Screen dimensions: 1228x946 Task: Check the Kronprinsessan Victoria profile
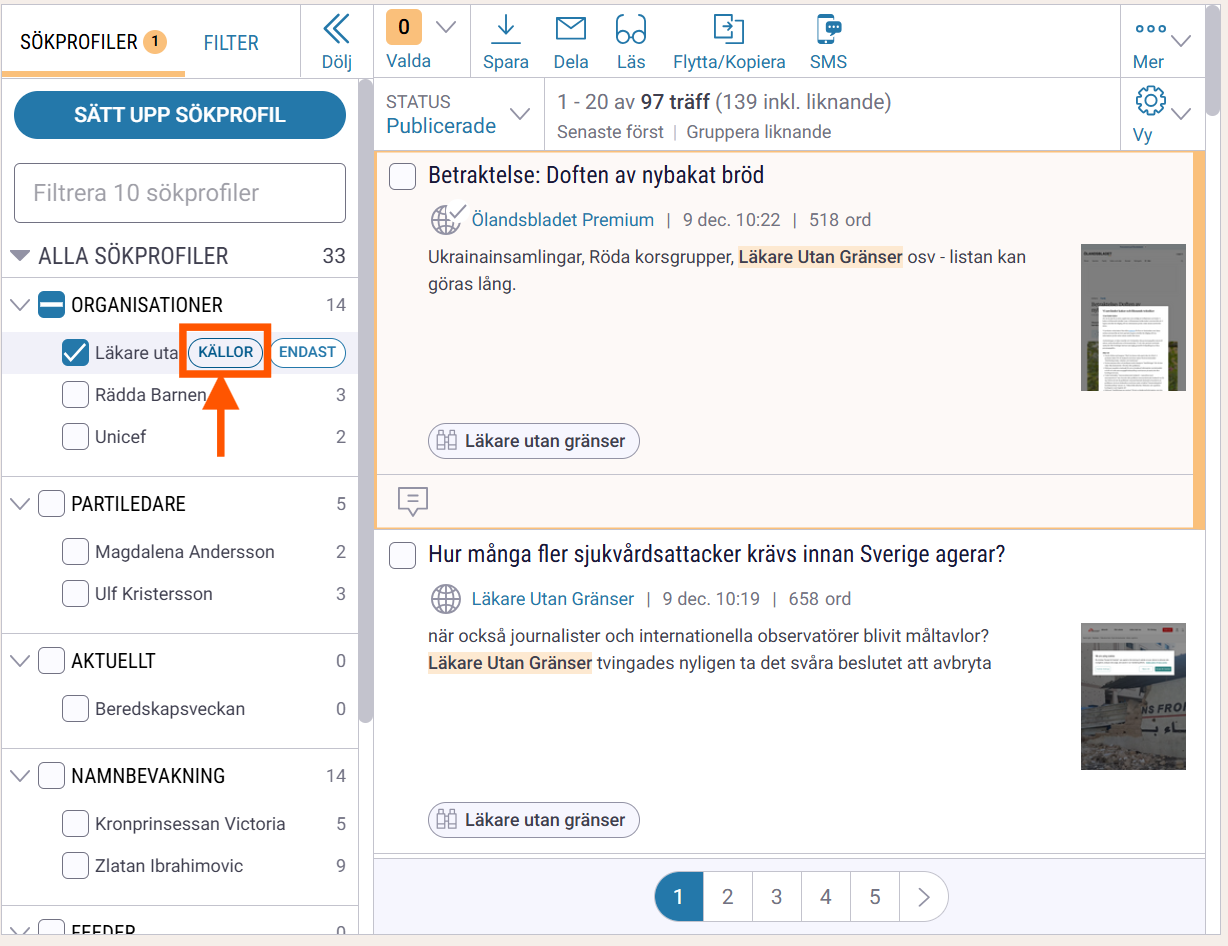pos(75,824)
